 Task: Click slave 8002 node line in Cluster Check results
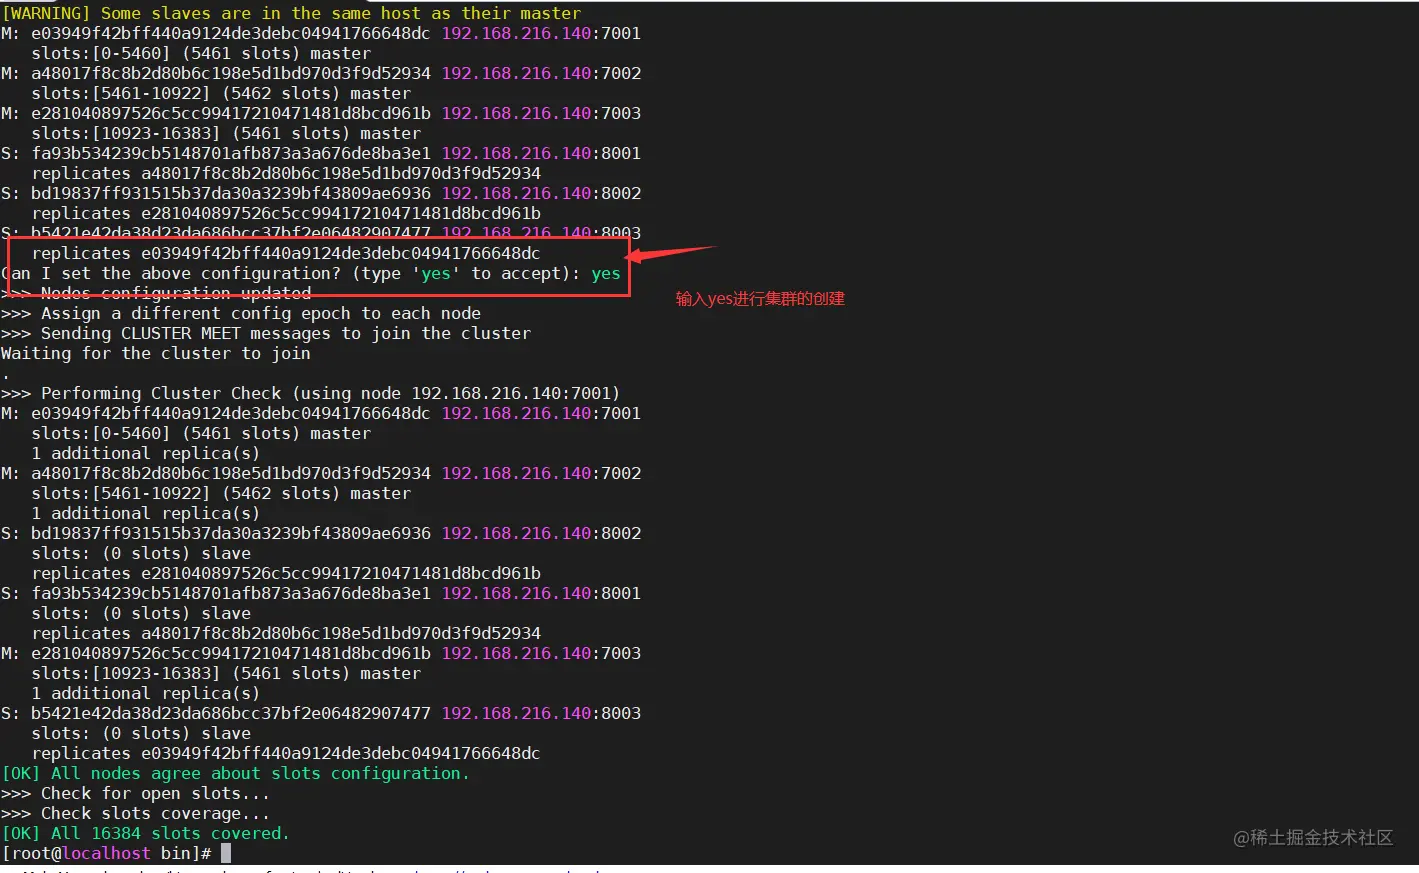pyautogui.click(x=321, y=533)
